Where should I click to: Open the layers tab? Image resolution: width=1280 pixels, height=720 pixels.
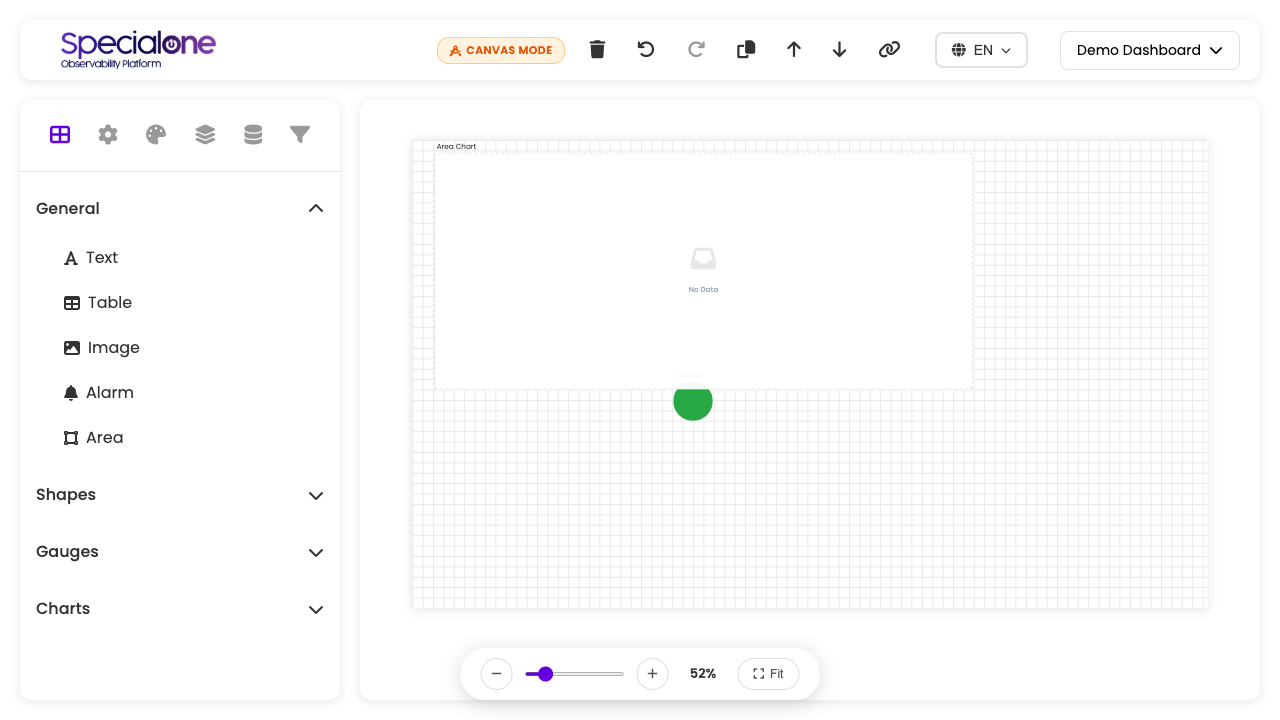click(205, 134)
